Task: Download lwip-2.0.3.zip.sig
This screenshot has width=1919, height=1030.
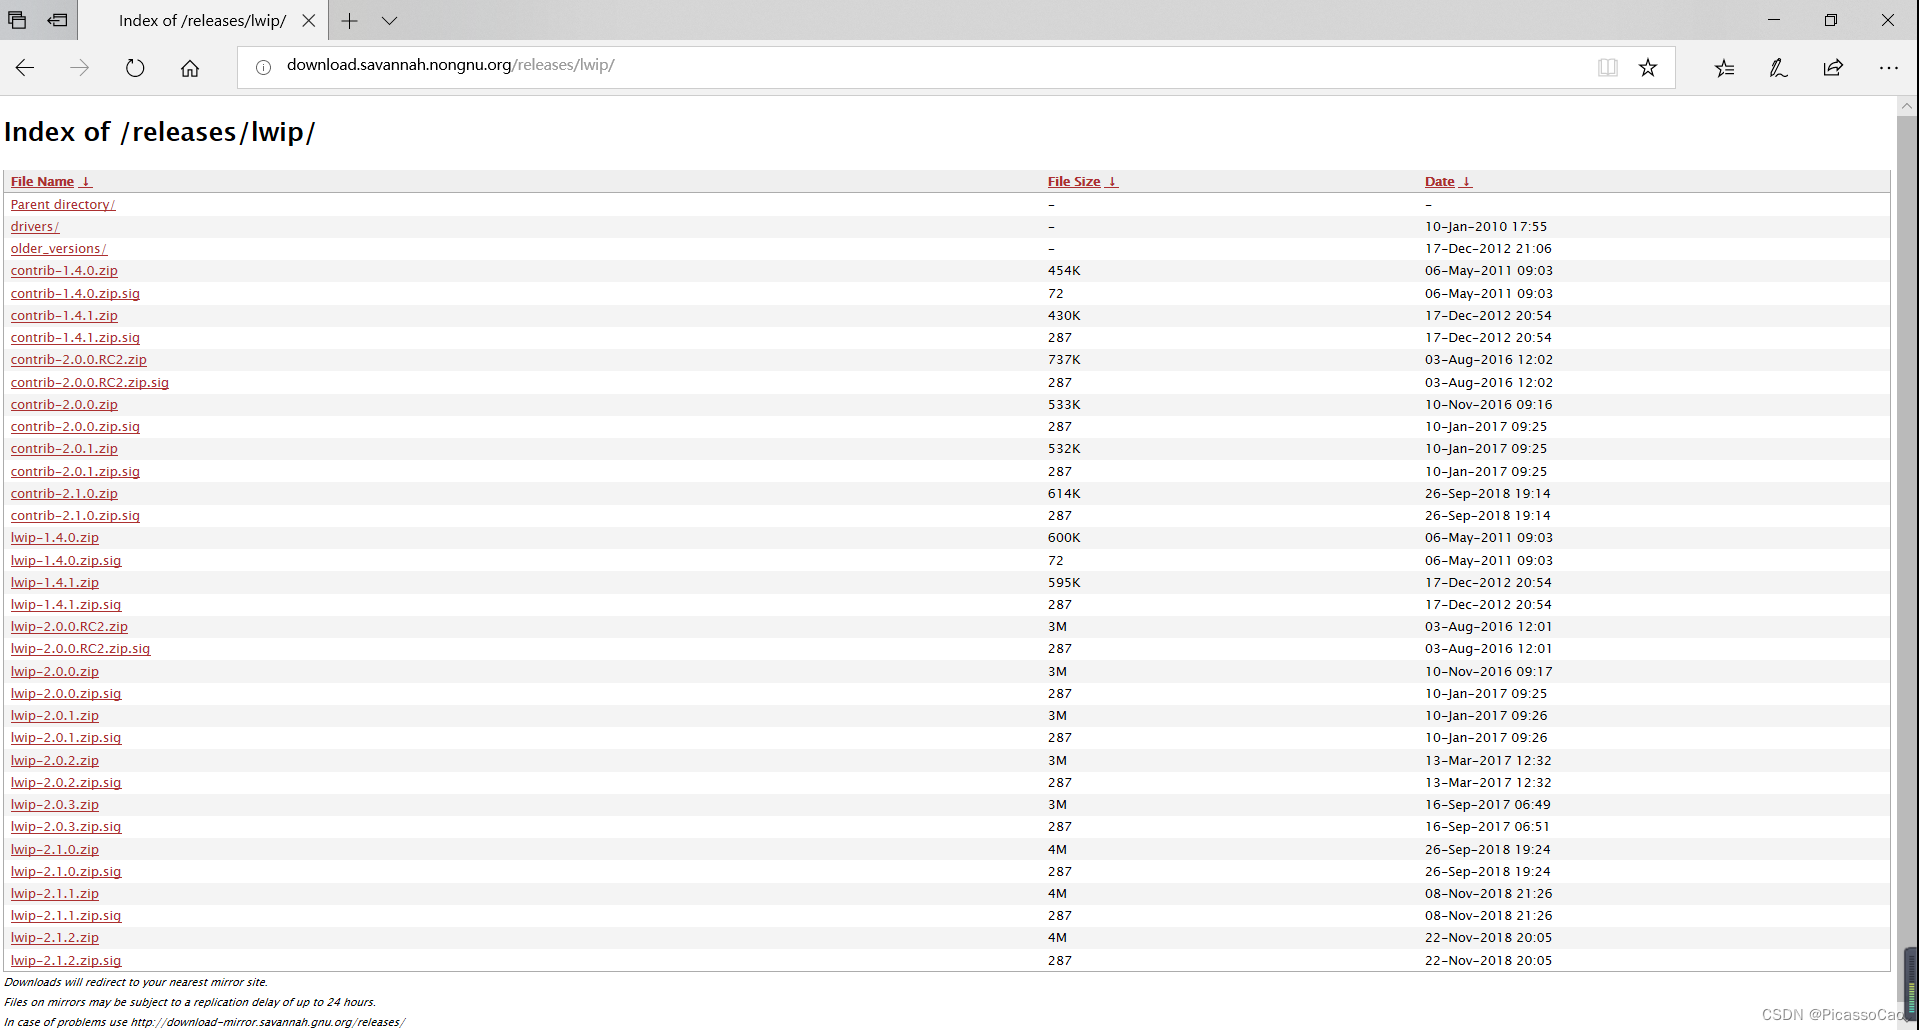Action: coord(66,826)
